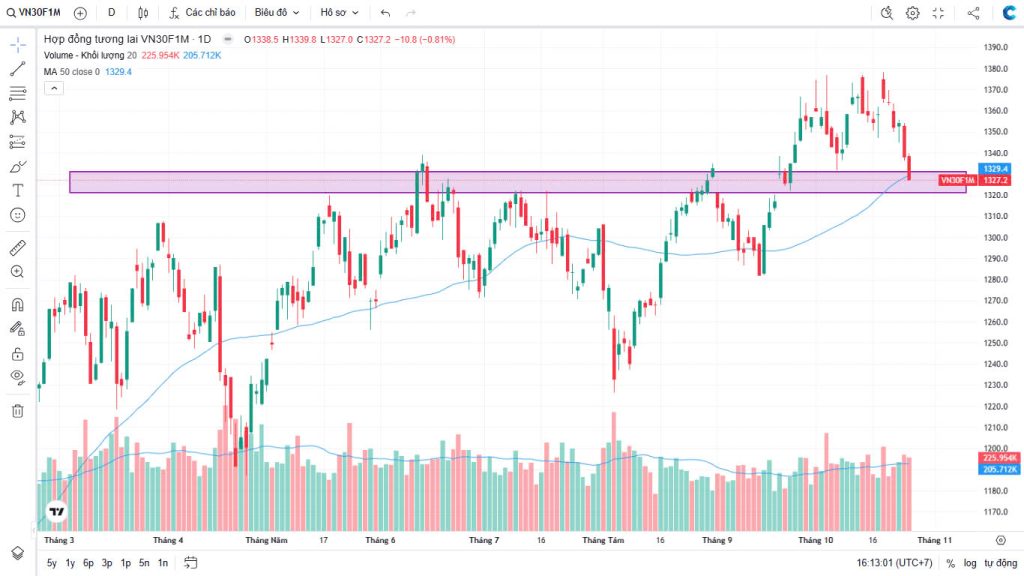
Task: Expand the Biểu đồ dropdown
Action: (x=276, y=13)
